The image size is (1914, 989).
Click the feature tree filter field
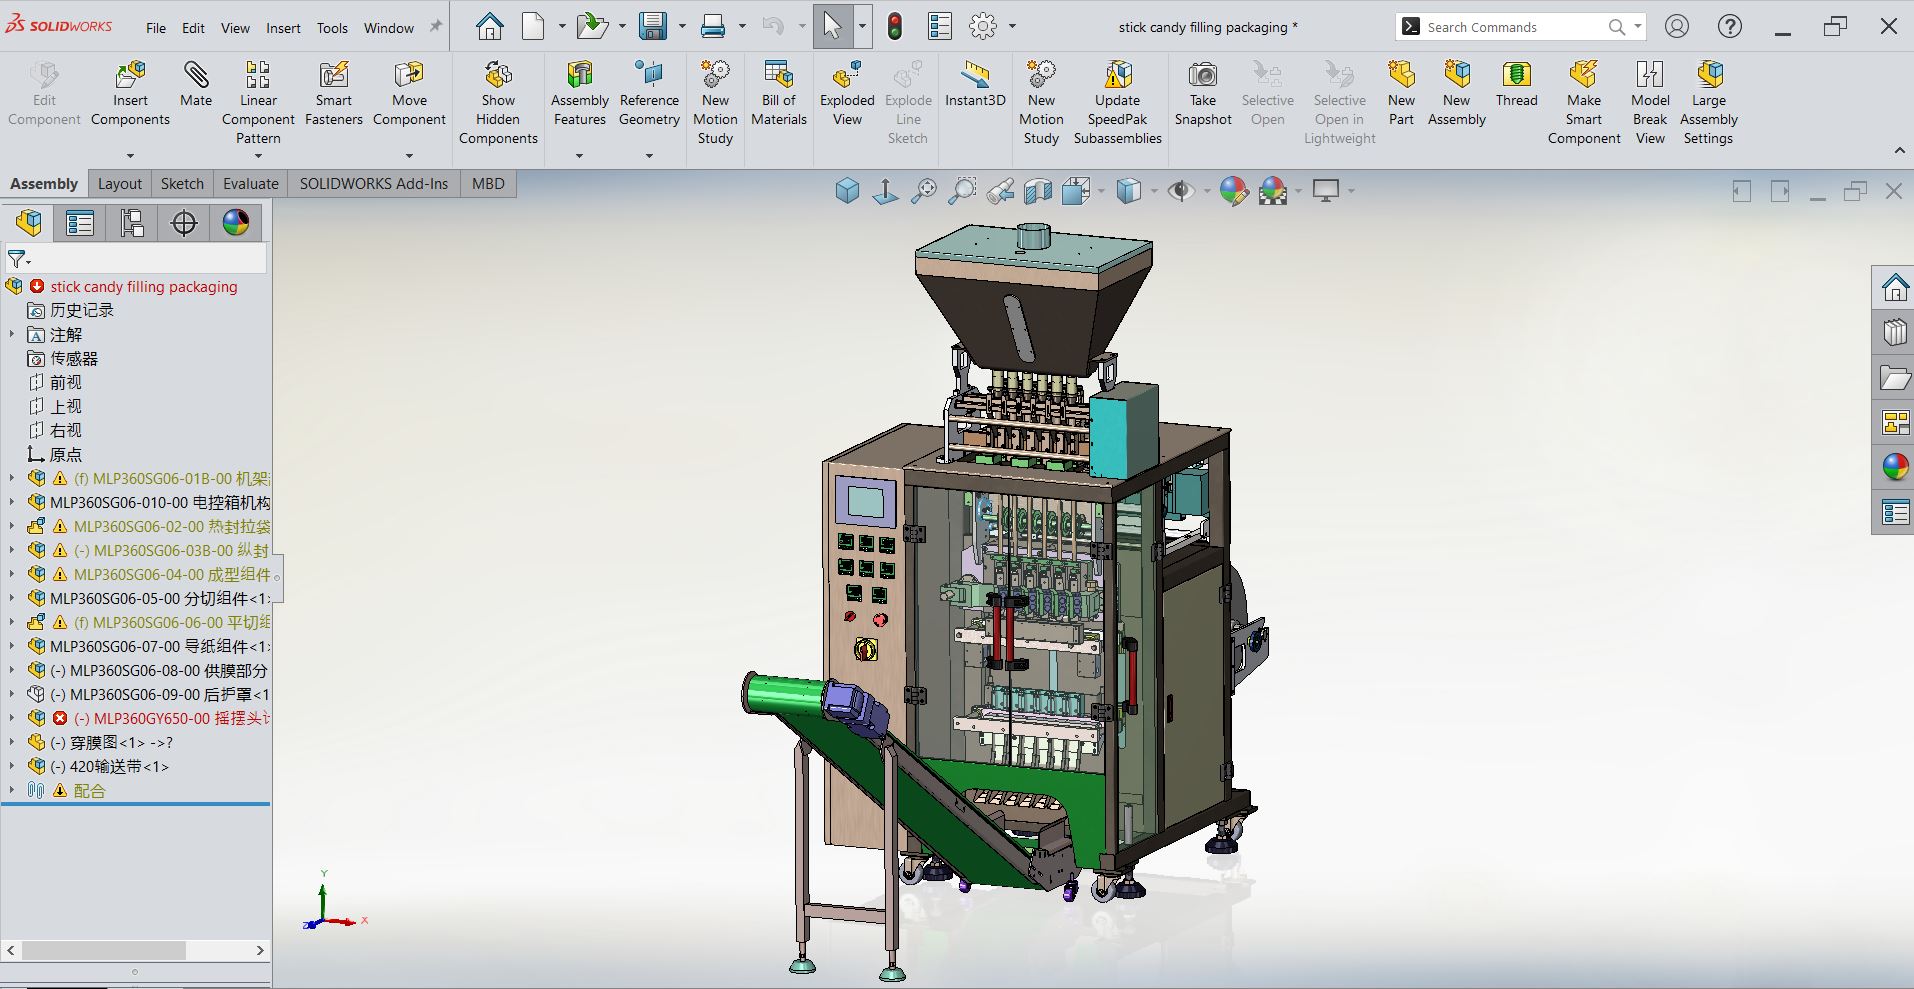point(137,259)
